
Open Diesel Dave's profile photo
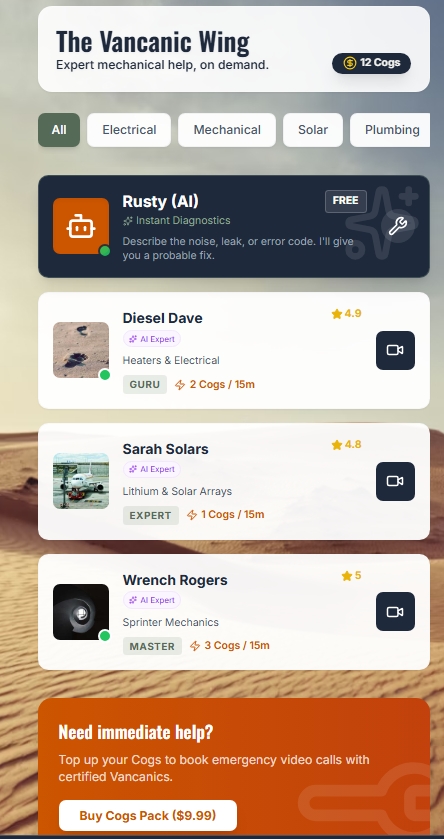click(81, 350)
